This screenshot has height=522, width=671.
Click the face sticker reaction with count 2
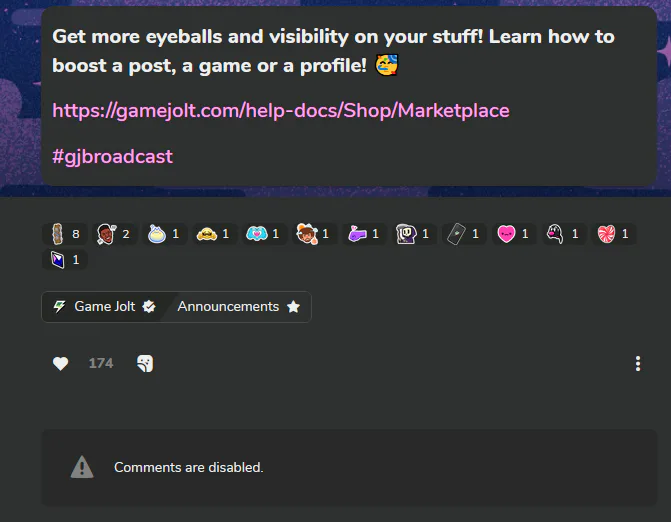click(115, 234)
